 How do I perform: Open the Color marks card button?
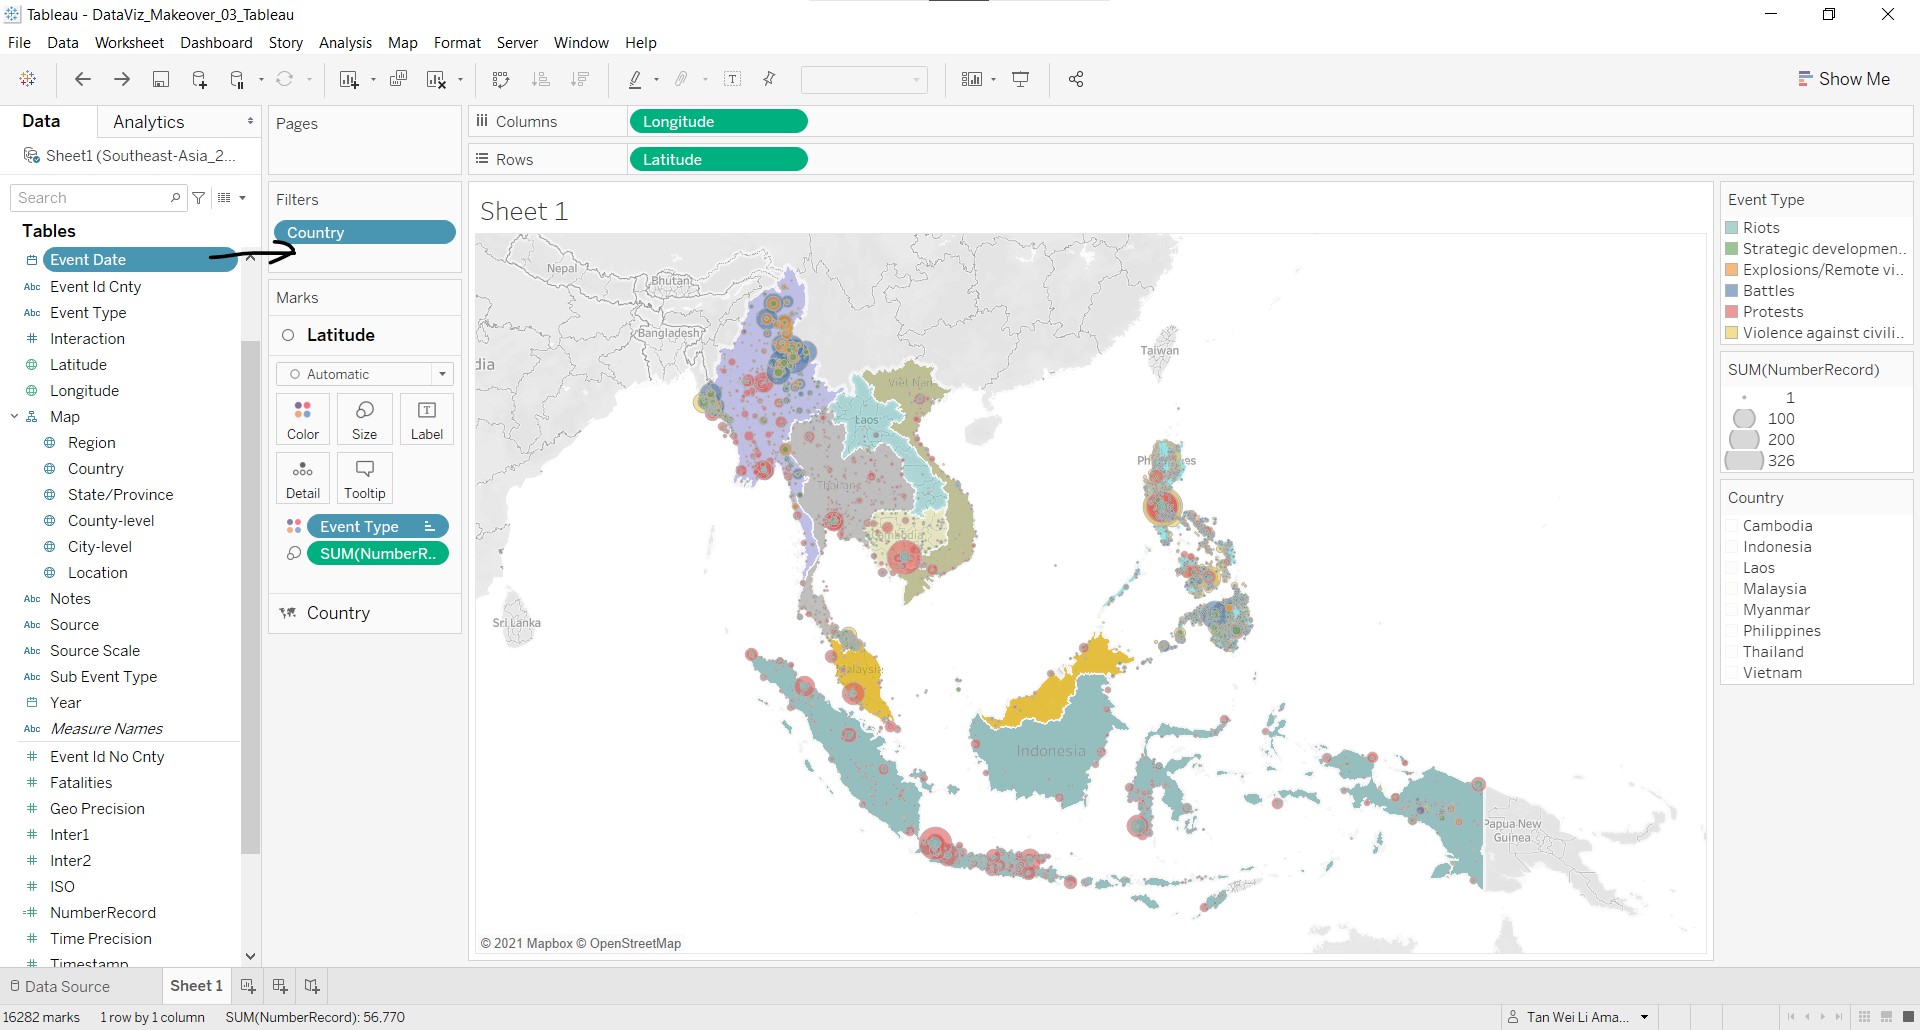coord(303,419)
